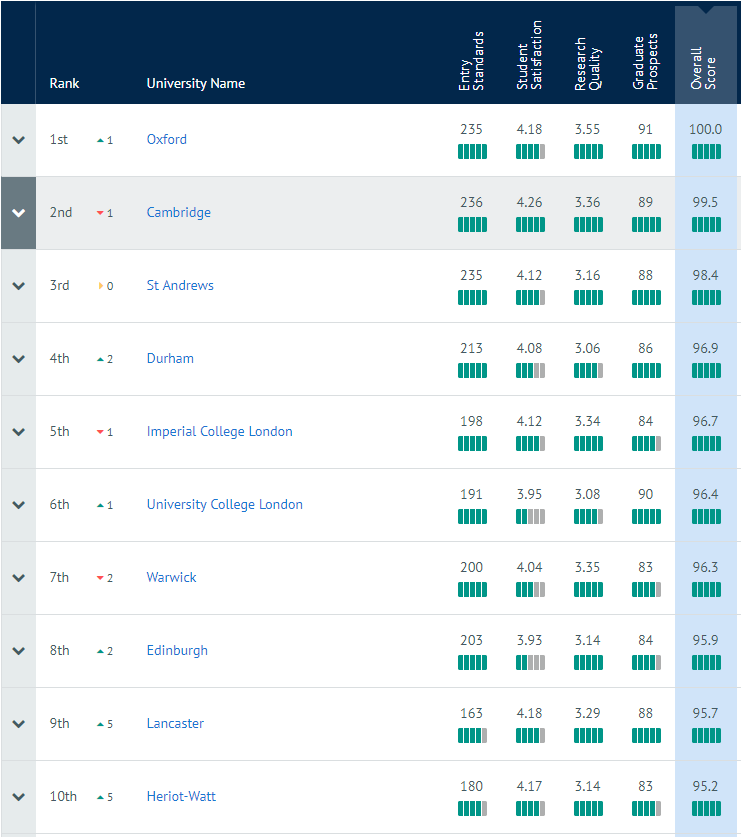Click Durham's Research Quality bar indicator

click(x=588, y=370)
